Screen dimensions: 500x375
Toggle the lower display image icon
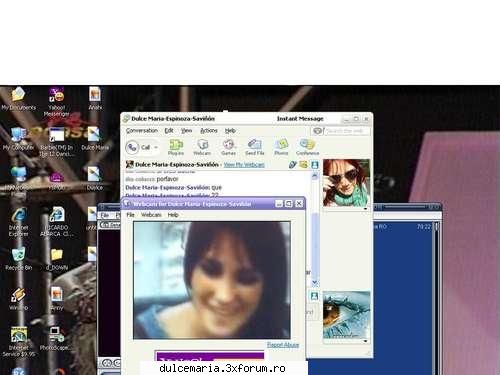point(314,296)
